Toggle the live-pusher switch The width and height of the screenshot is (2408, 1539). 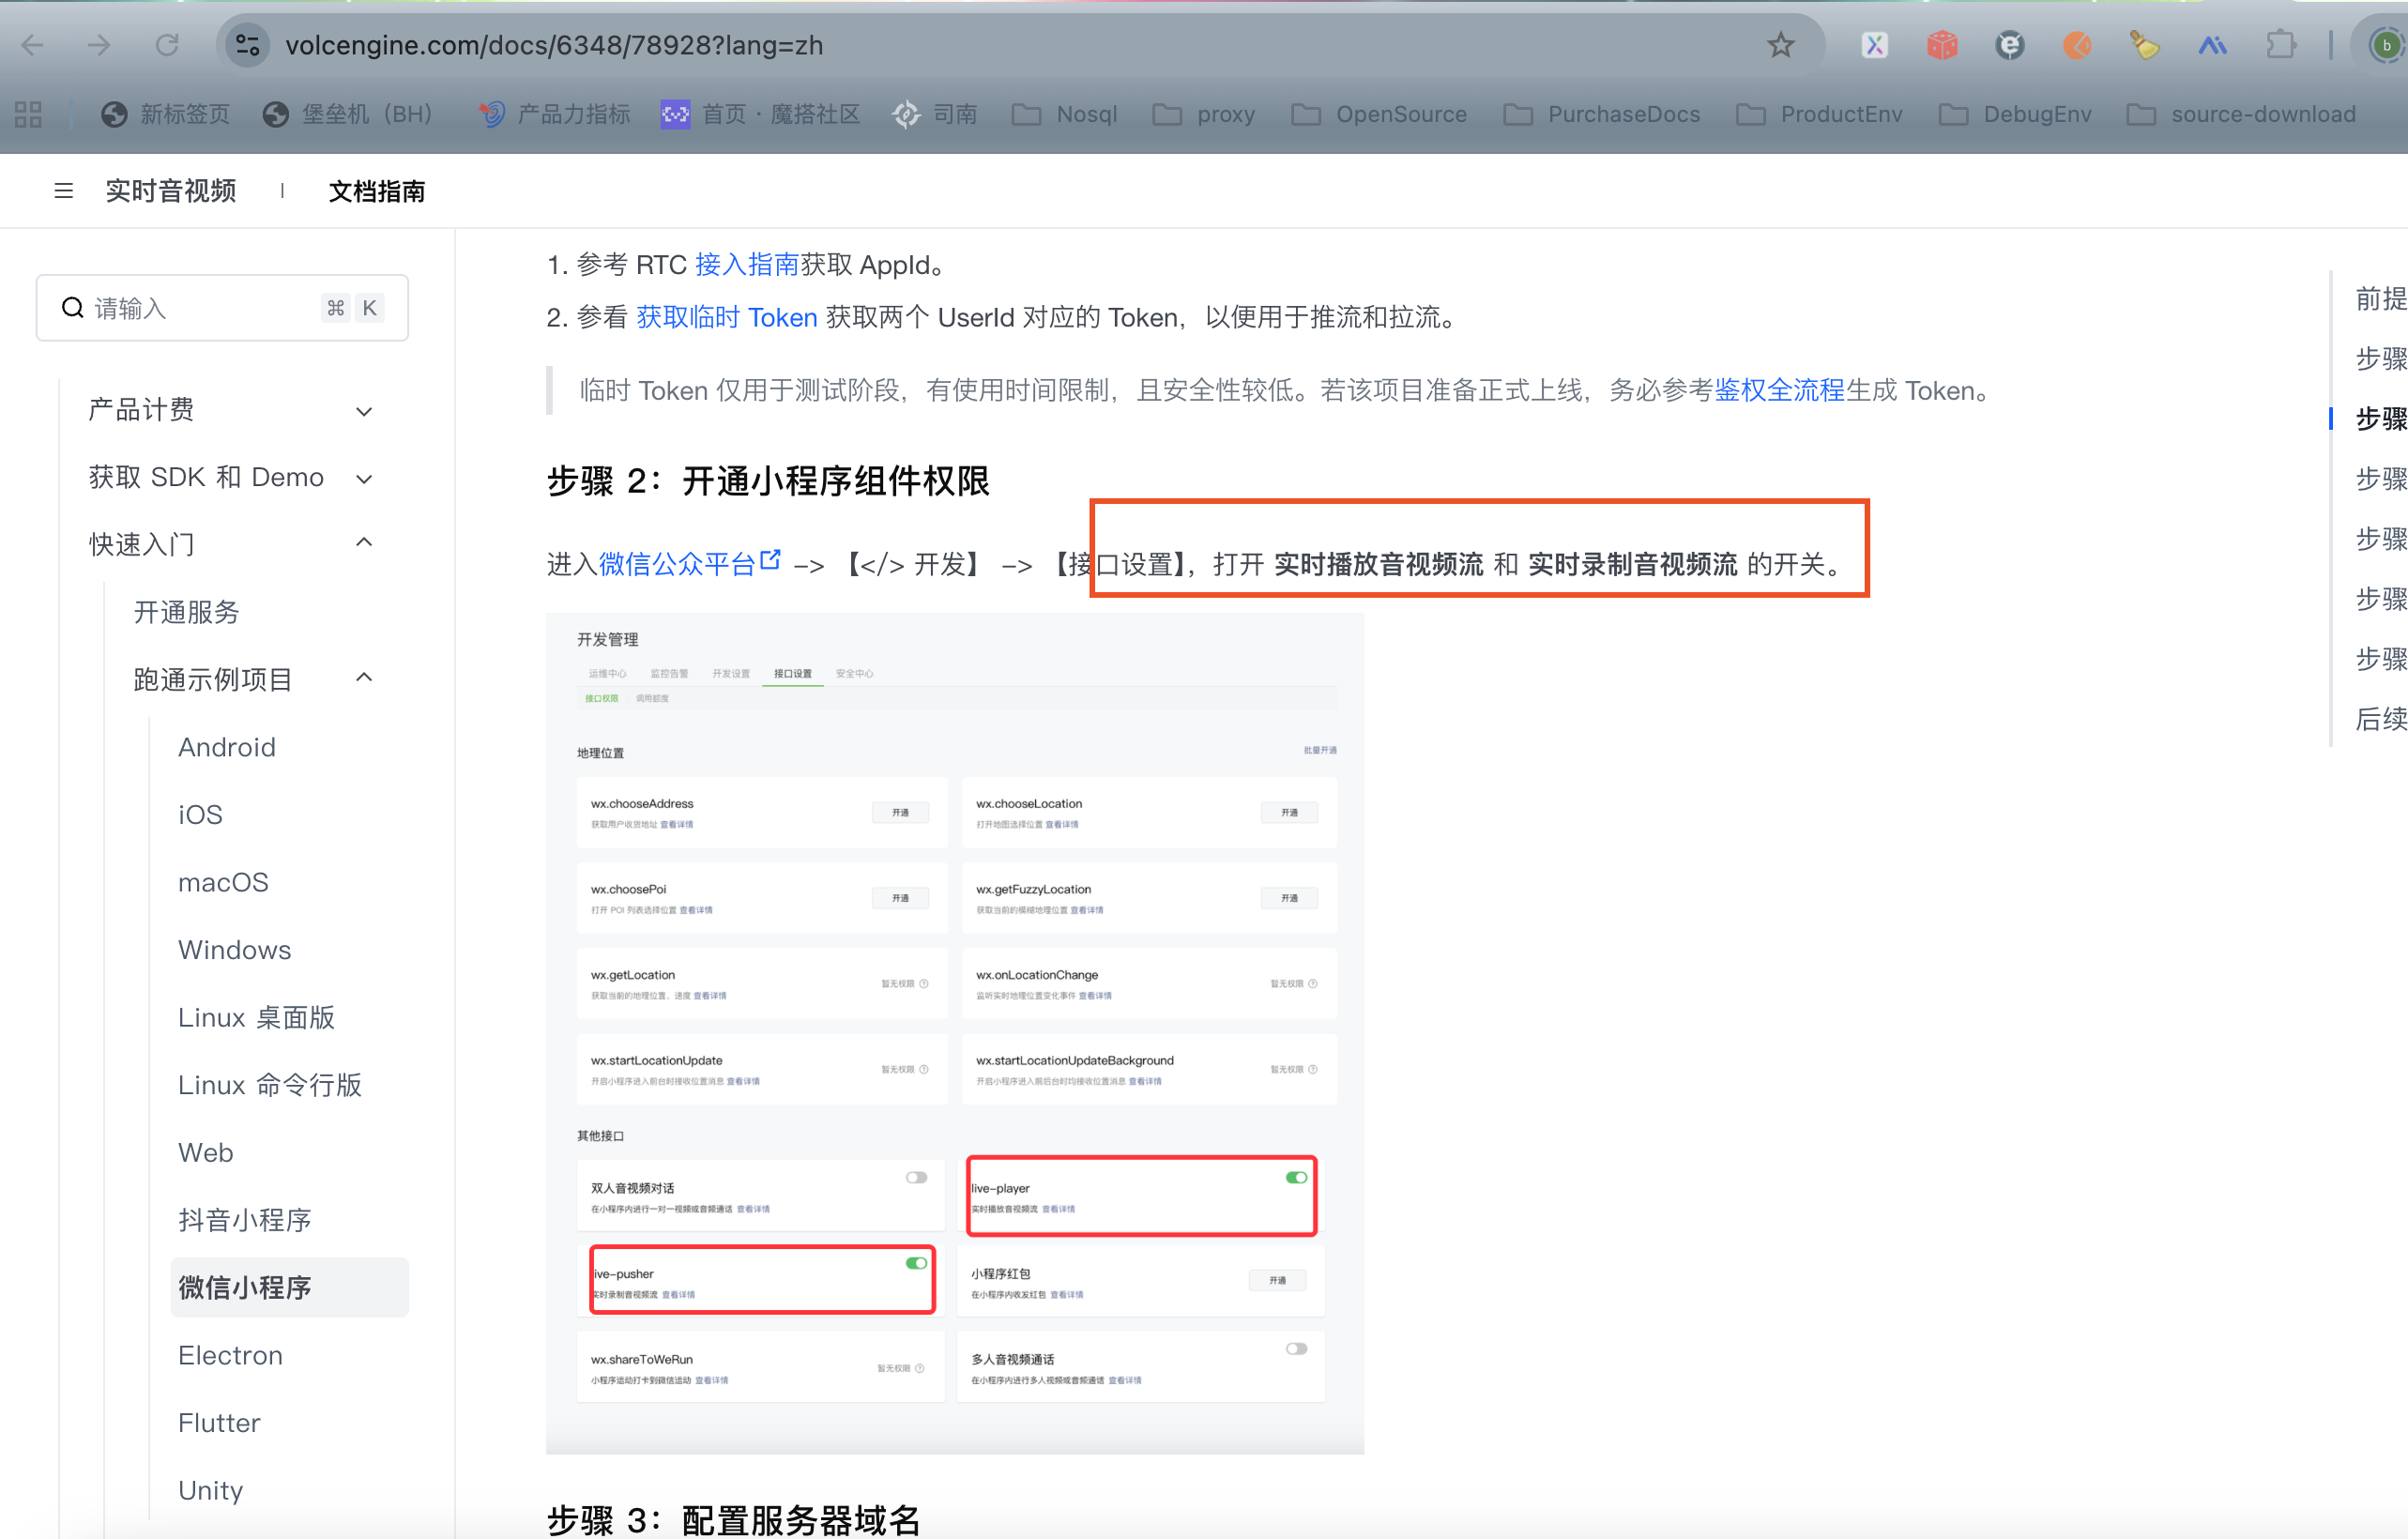(x=916, y=1263)
